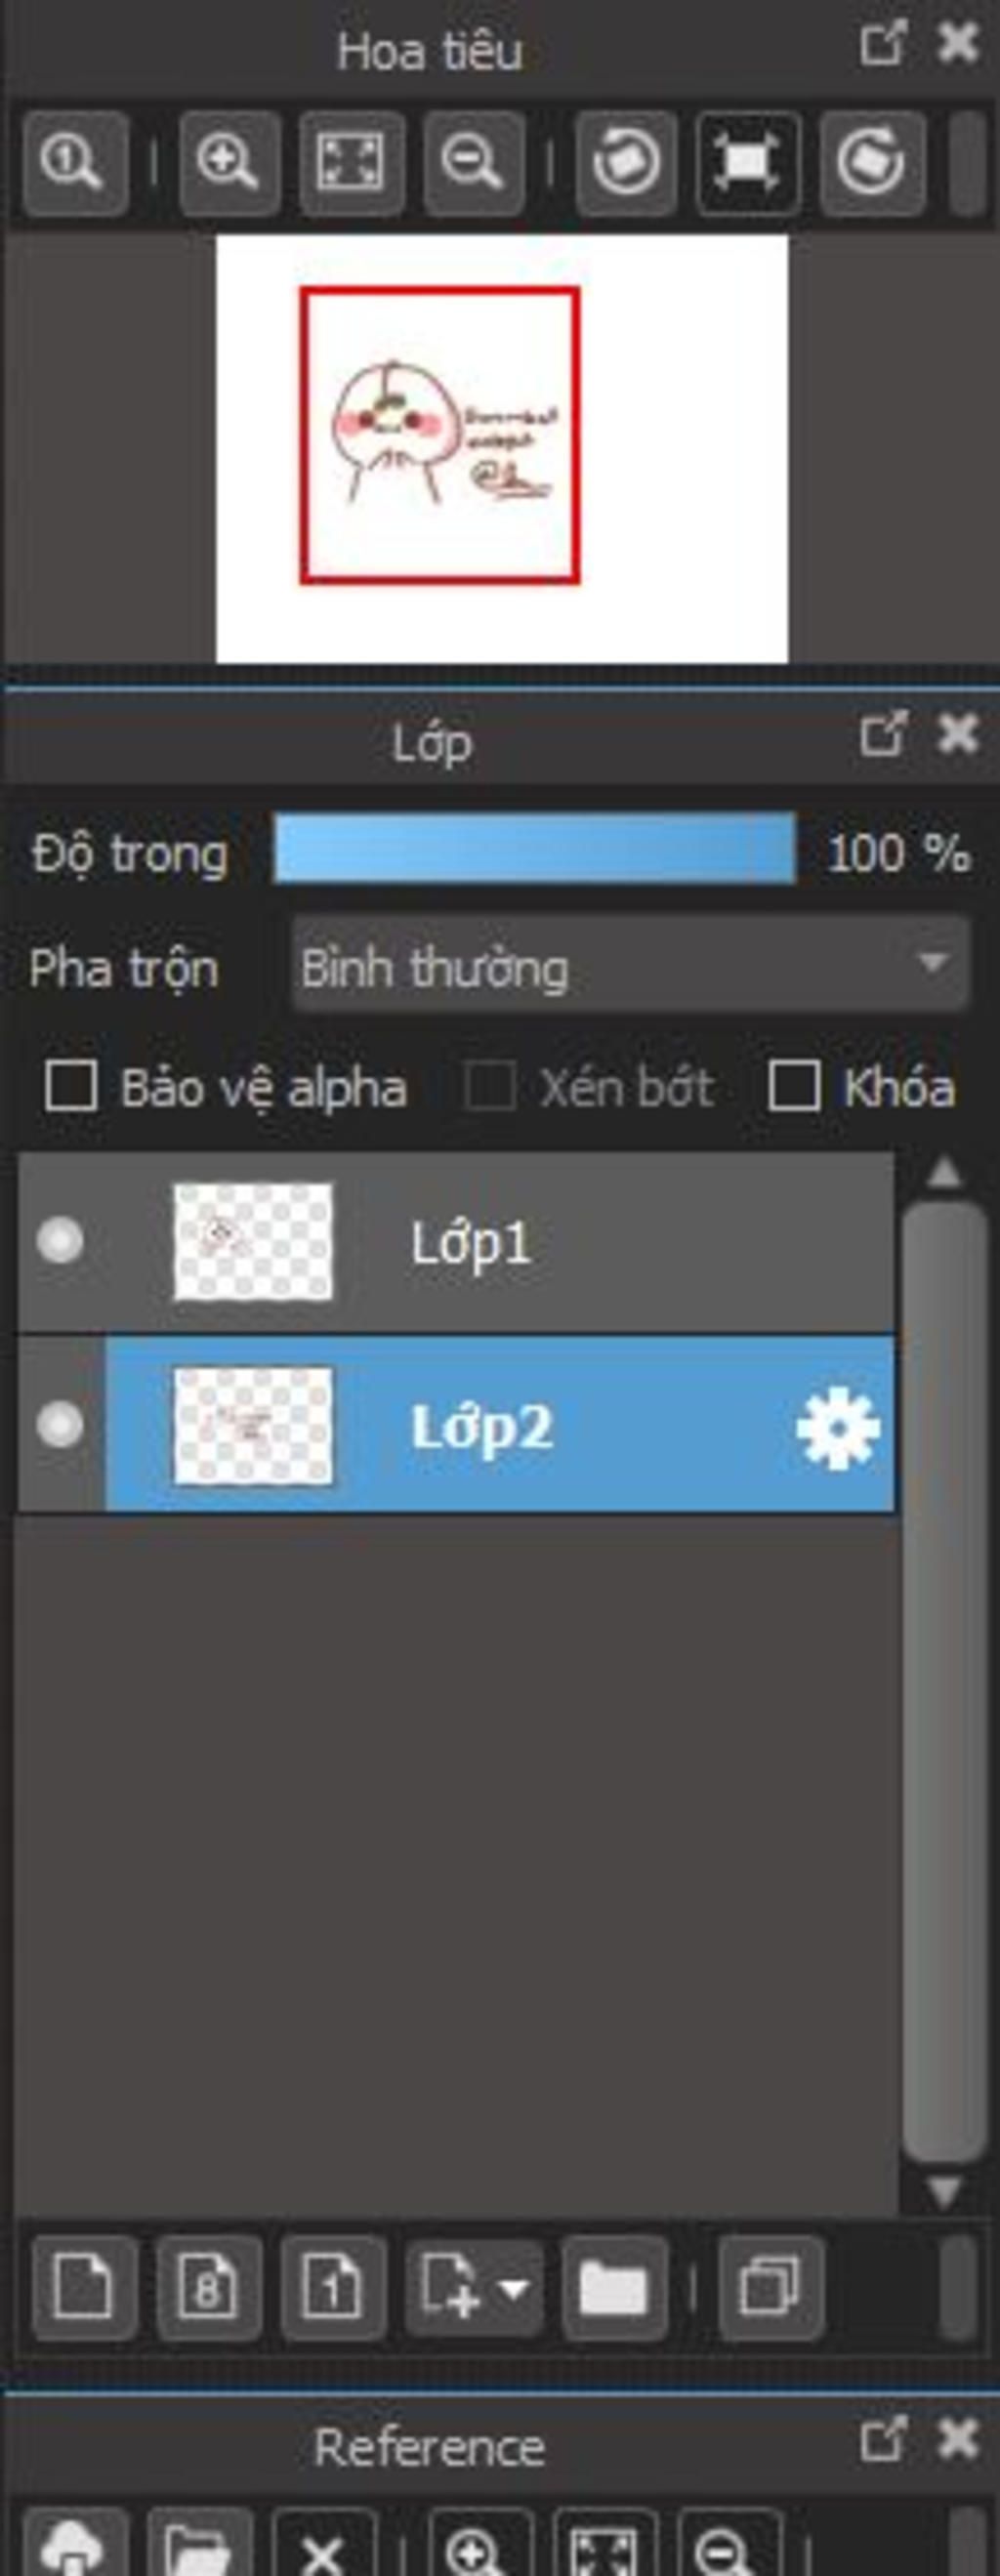Zoom in on the navigator
The height and width of the screenshot is (2576, 1000).
(x=229, y=163)
